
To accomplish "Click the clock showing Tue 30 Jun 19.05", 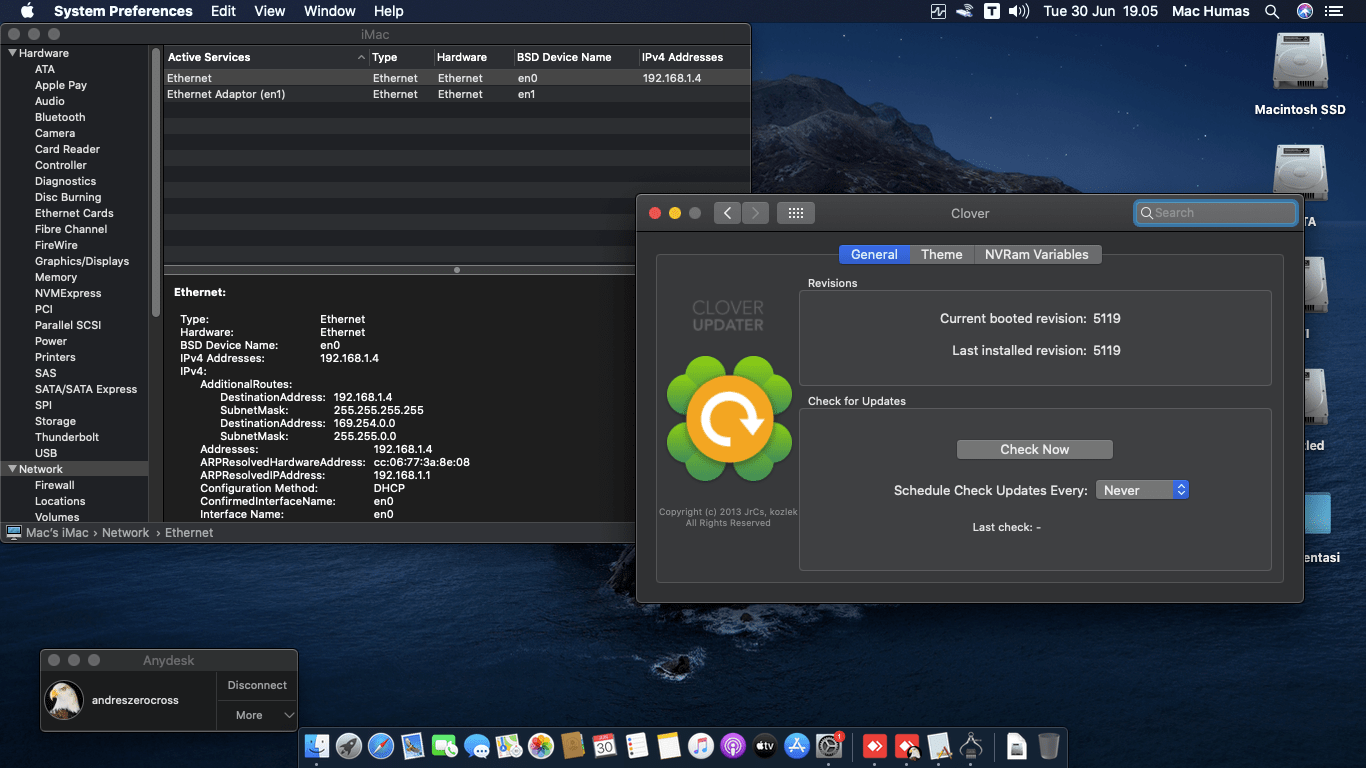I will [x=1100, y=11].
